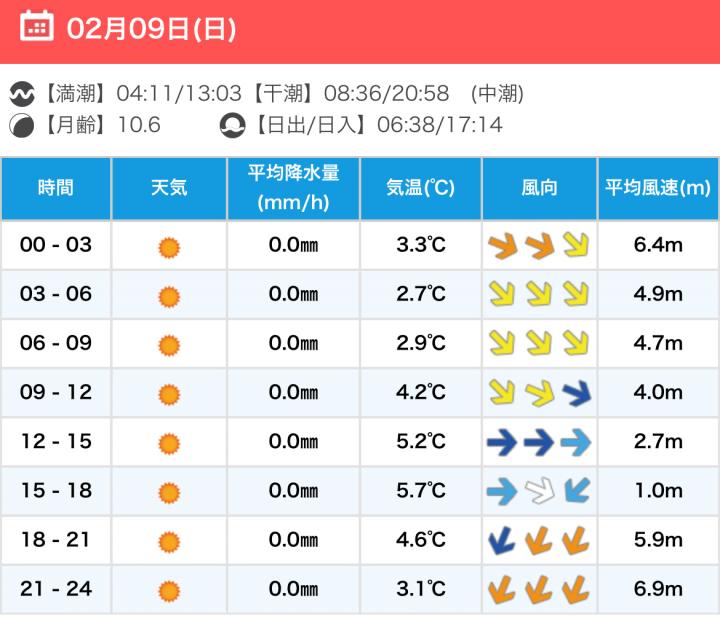Click the 風向 column header
Image resolution: width=720 pixels, height=617 pixels.
coord(540,188)
